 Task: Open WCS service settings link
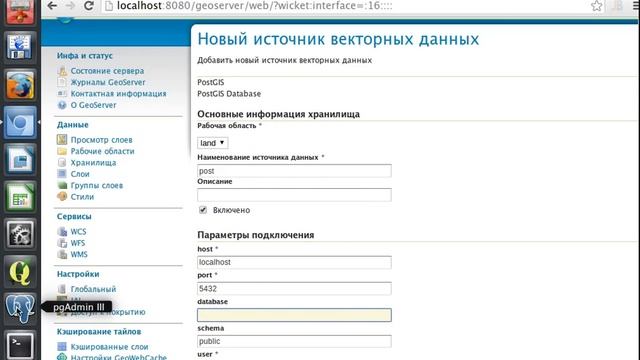pos(78,232)
